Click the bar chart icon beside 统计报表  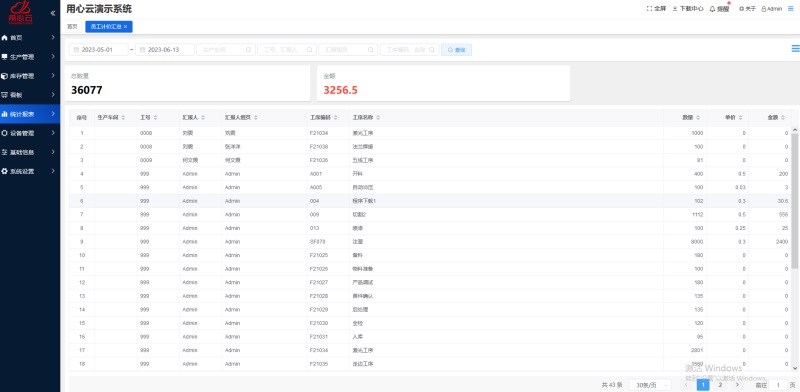[5, 114]
